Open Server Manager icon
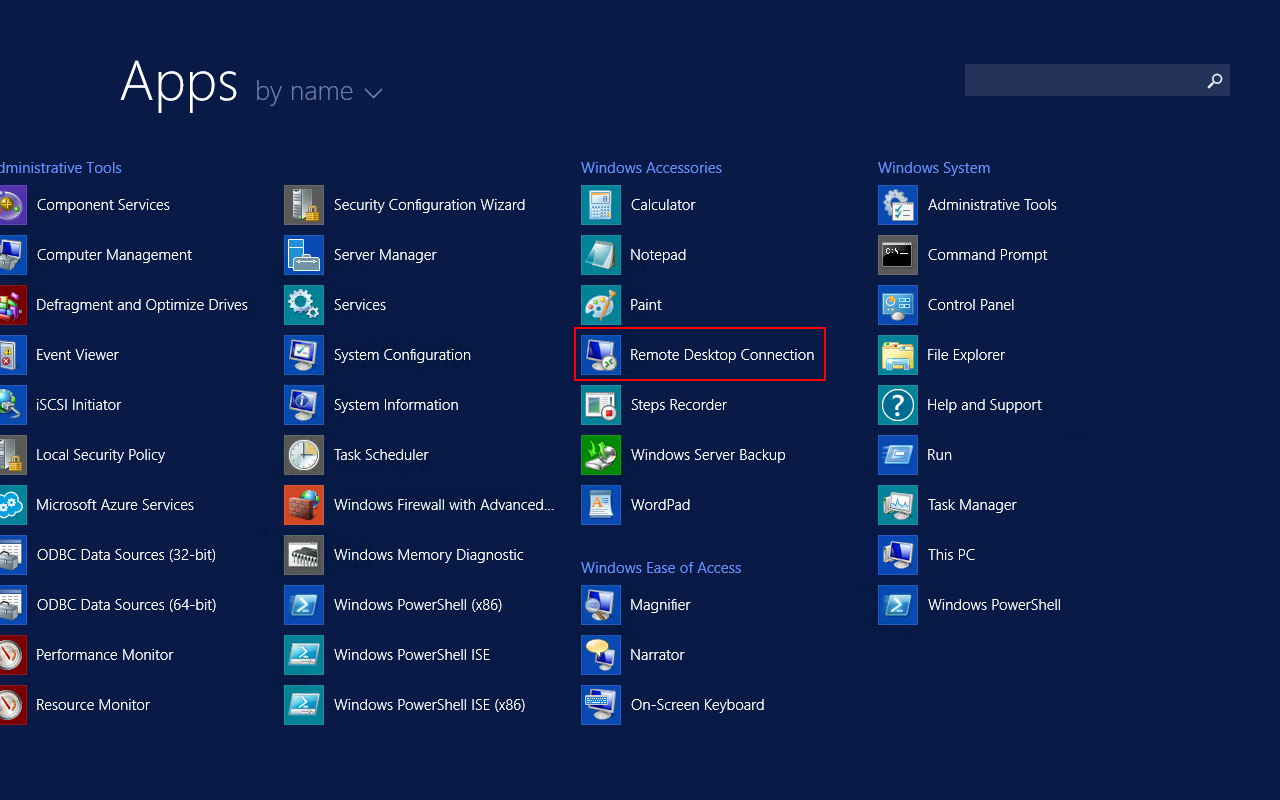1280x800 pixels. pos(304,255)
